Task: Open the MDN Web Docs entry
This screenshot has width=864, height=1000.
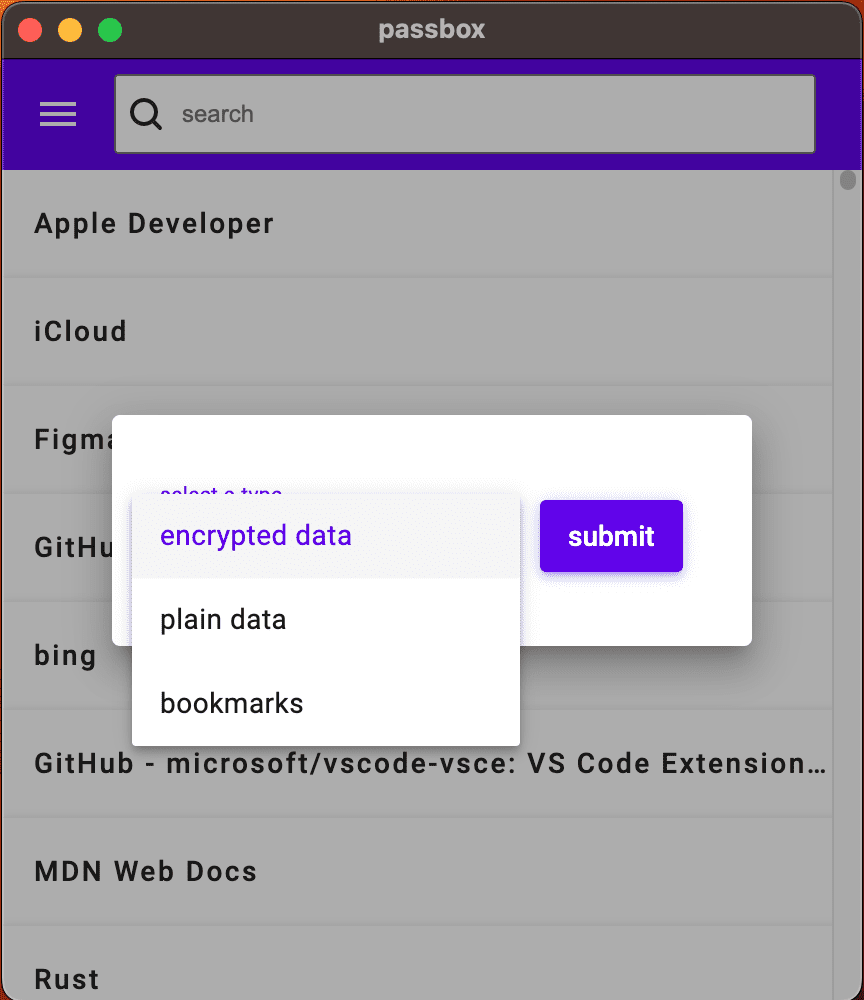Action: (418, 871)
